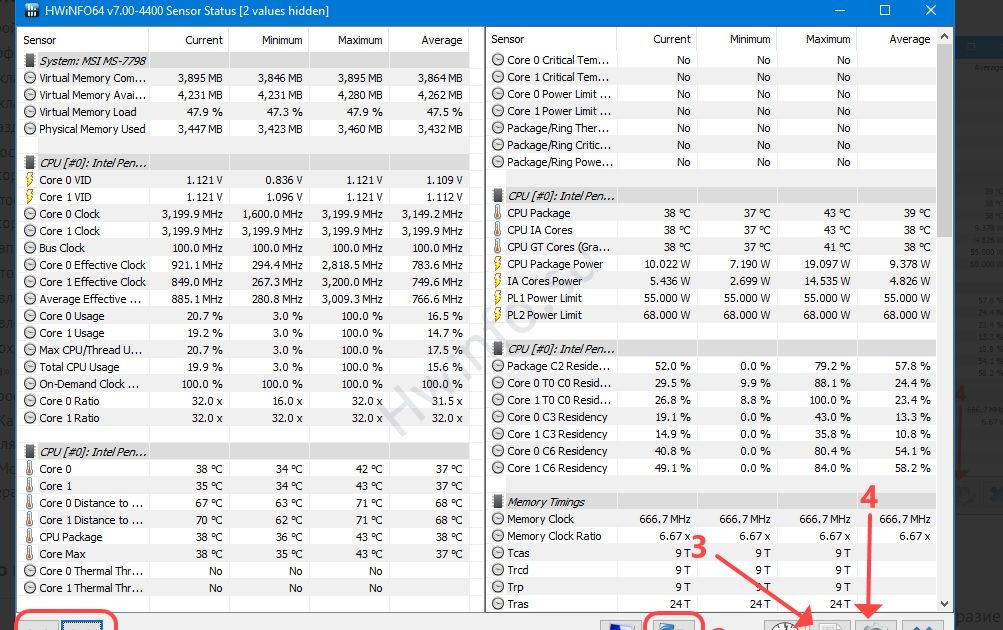Viewport: 1003px width, 630px height.
Task: Click the chip icon beside System: MSI MS-7798
Action: 29,61
